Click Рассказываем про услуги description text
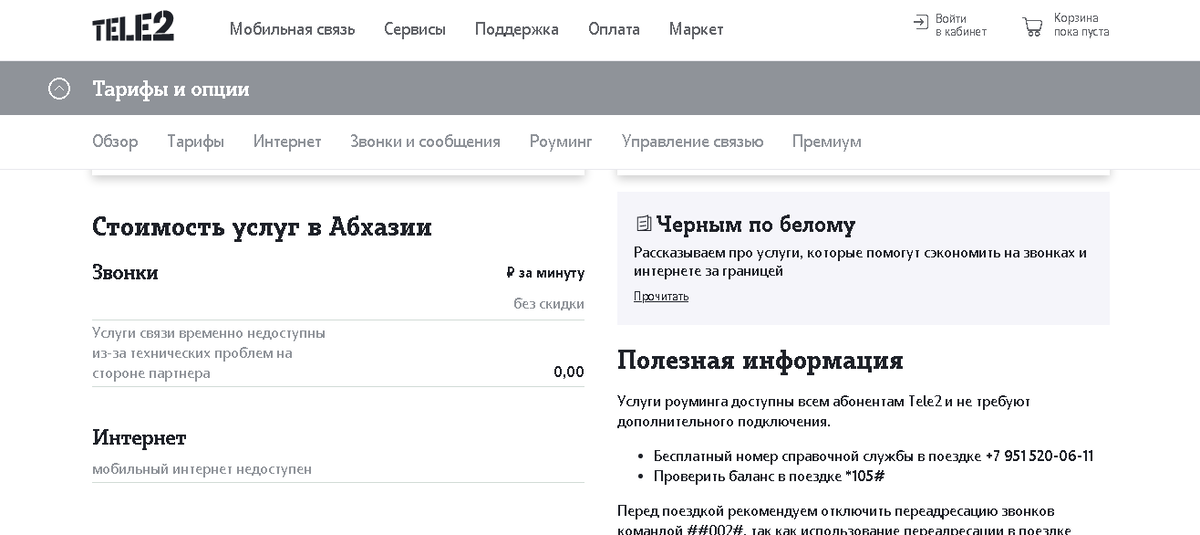The height and width of the screenshot is (535, 1200). (860, 262)
